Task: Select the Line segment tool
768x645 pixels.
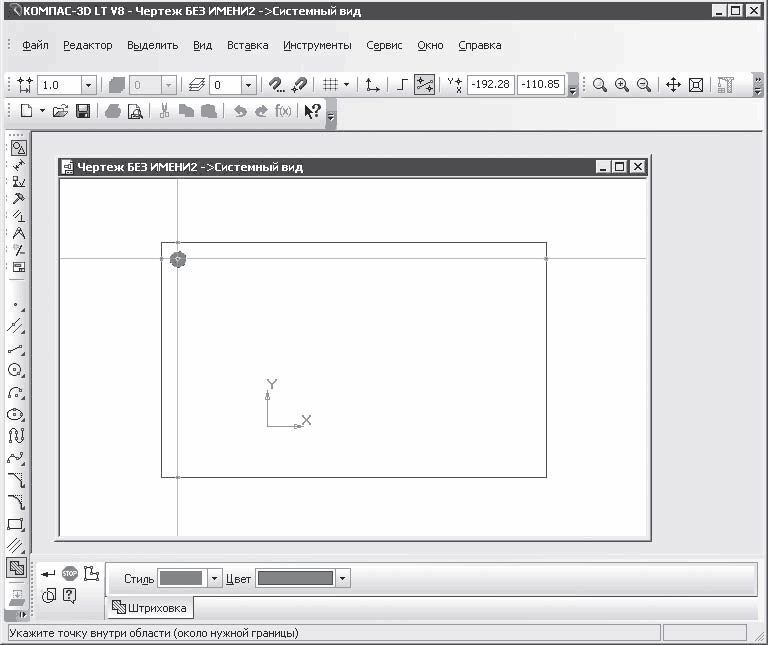Action: [x=15, y=348]
